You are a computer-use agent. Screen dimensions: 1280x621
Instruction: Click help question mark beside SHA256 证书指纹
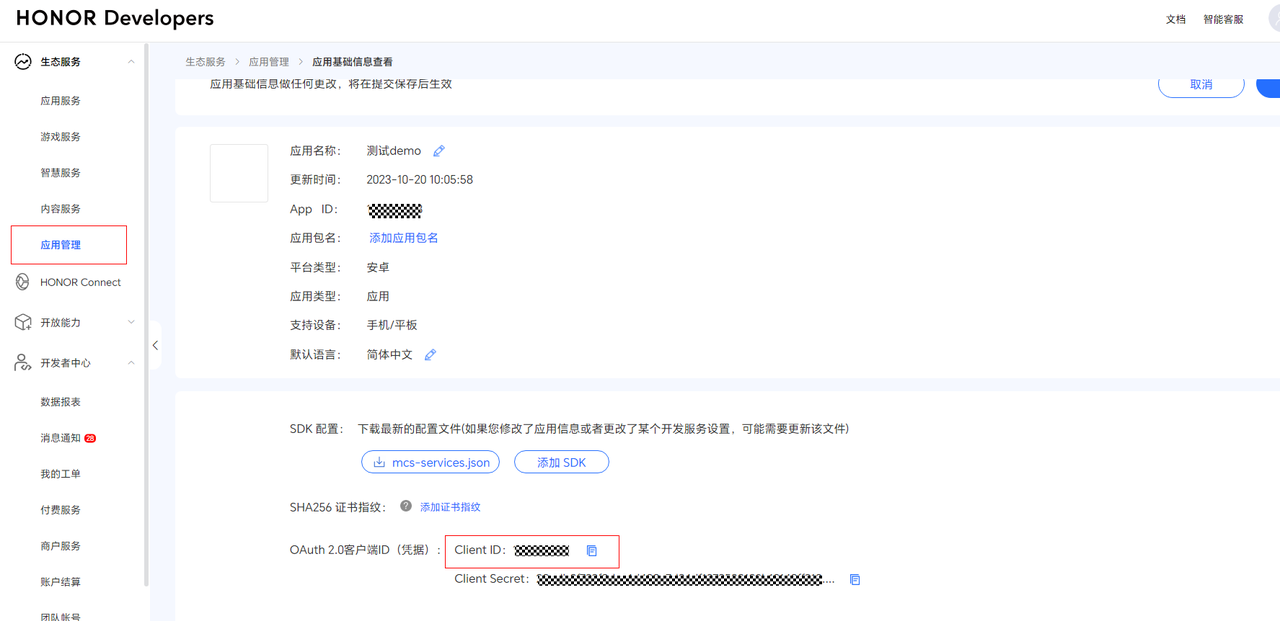click(406, 506)
